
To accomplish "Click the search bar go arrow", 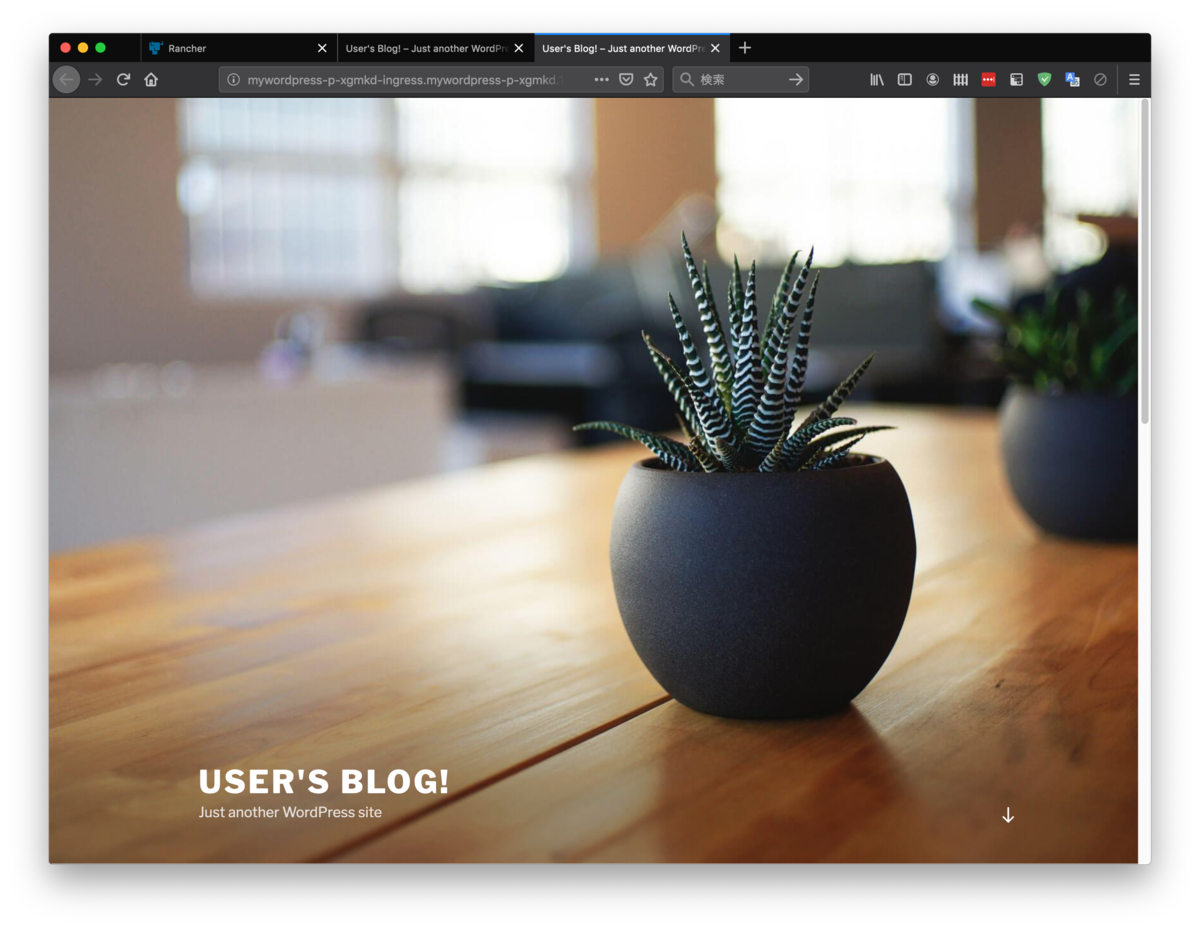I will 796,79.
